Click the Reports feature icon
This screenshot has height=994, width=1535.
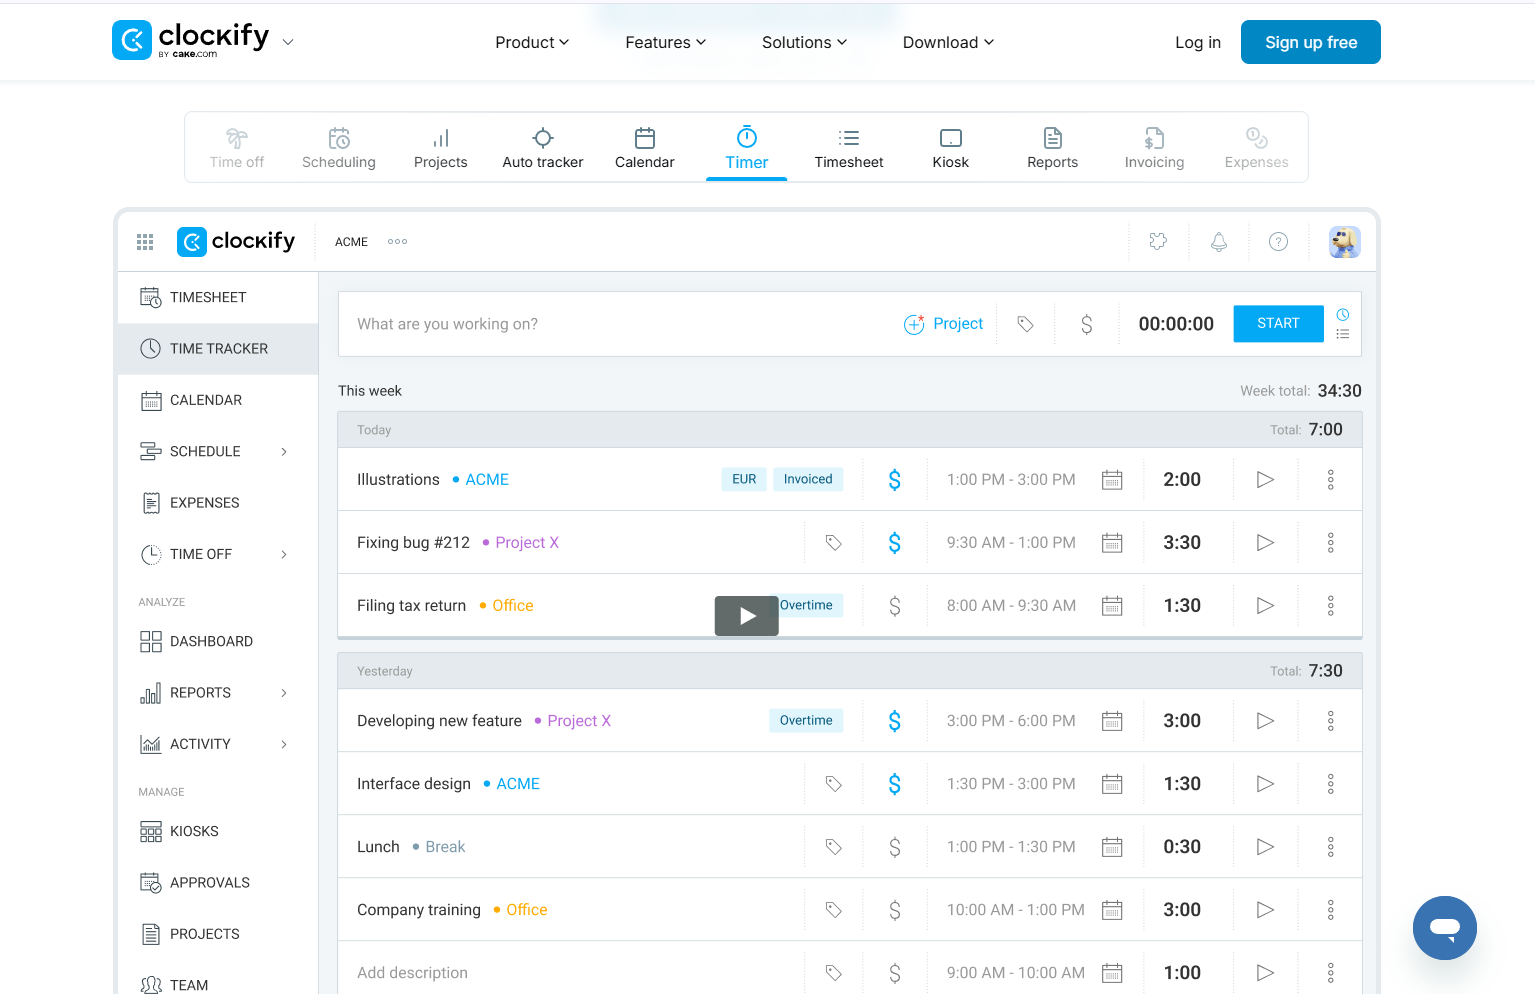pos(1052,139)
